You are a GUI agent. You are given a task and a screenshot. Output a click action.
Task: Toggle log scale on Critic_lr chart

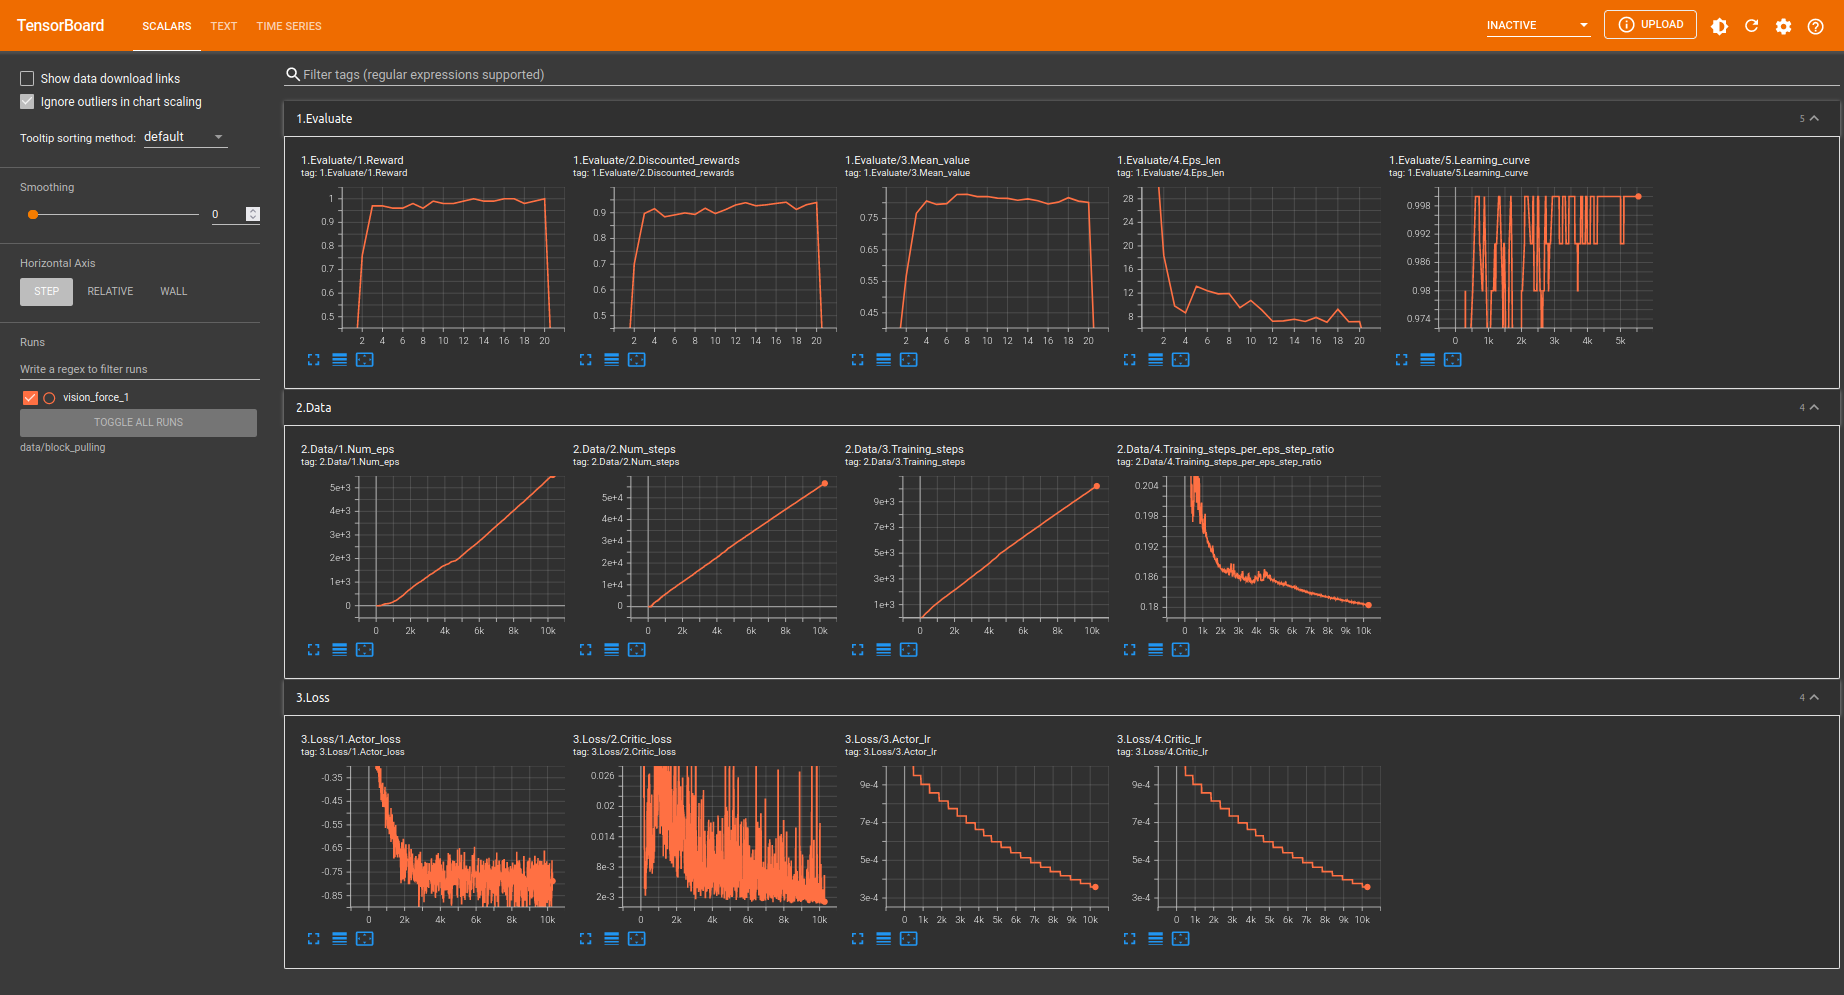[x=1156, y=939]
